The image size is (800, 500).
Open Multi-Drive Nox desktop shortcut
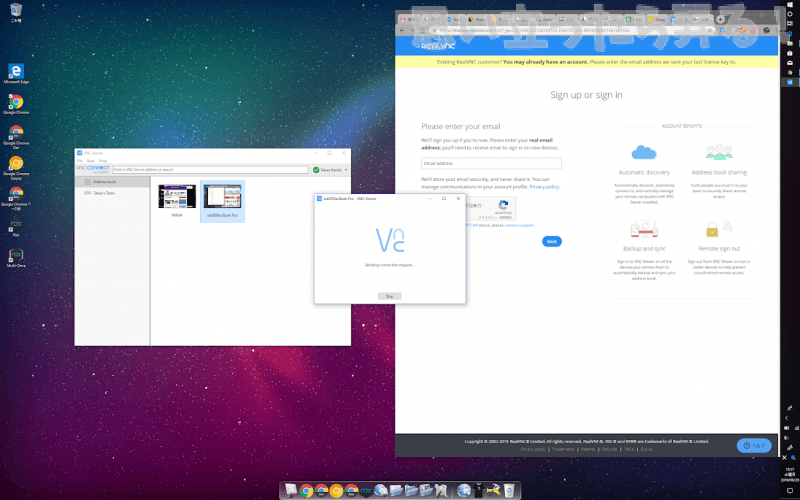[x=16, y=257]
